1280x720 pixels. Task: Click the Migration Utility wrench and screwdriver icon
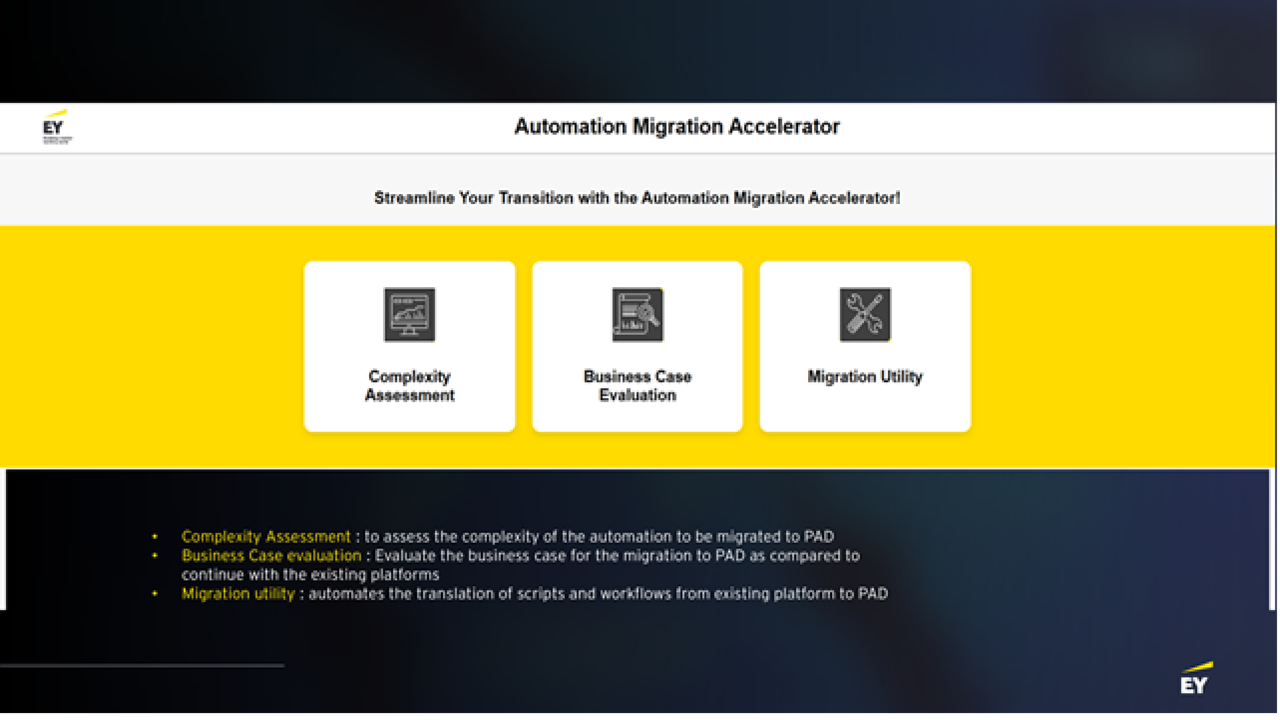(x=865, y=315)
